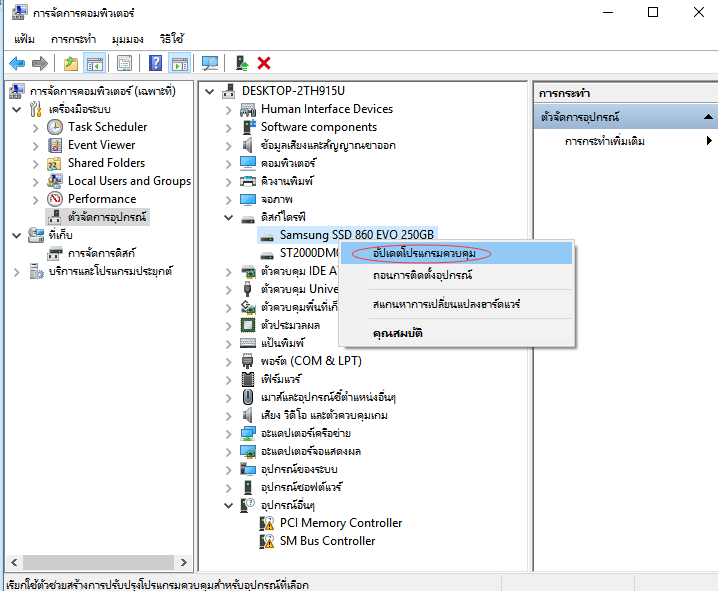Open Task Scheduler in the left tree

(107, 127)
